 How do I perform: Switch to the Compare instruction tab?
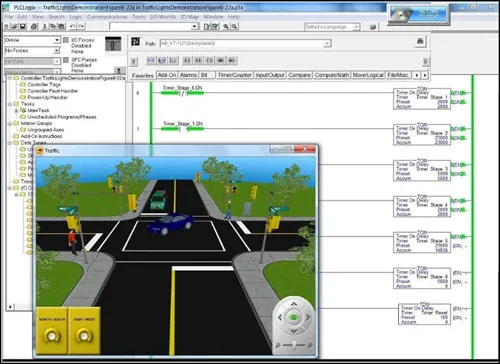(299, 75)
